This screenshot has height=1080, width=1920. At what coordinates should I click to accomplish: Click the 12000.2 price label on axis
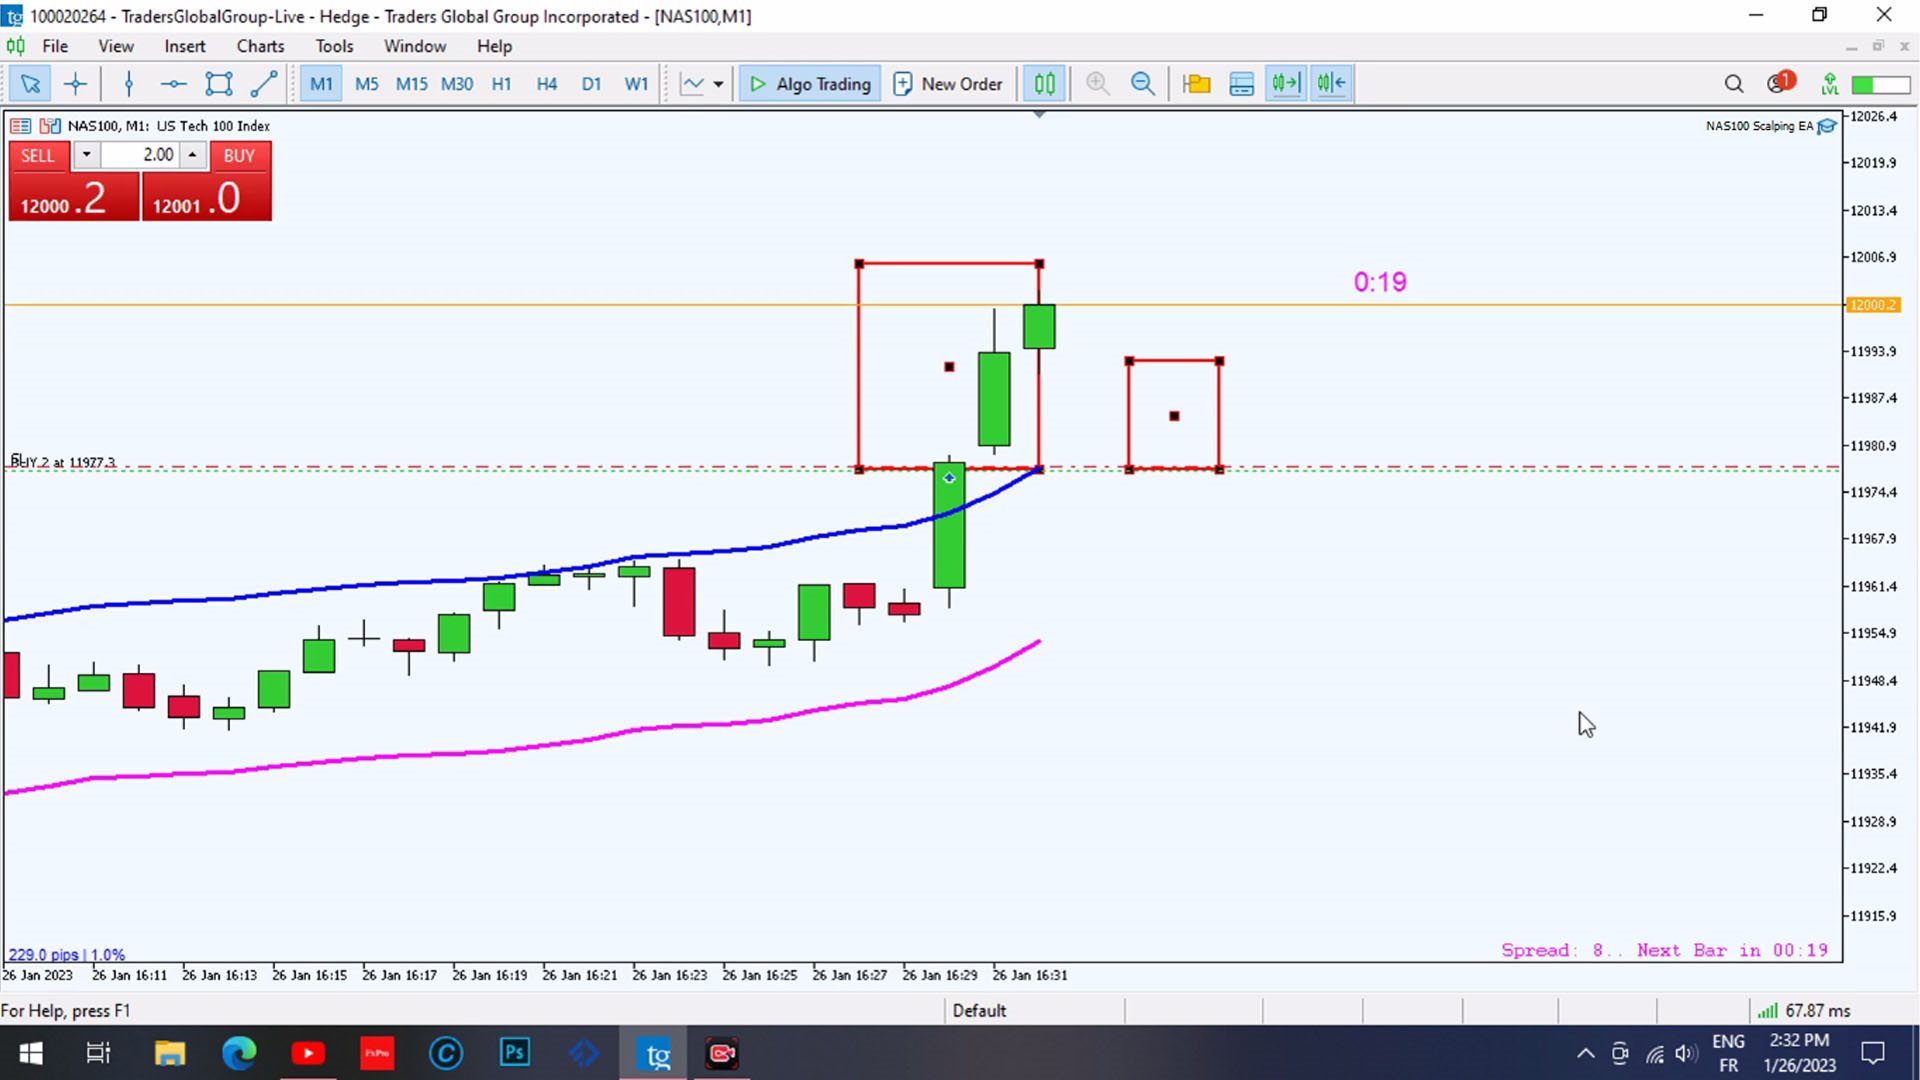[x=1872, y=305]
